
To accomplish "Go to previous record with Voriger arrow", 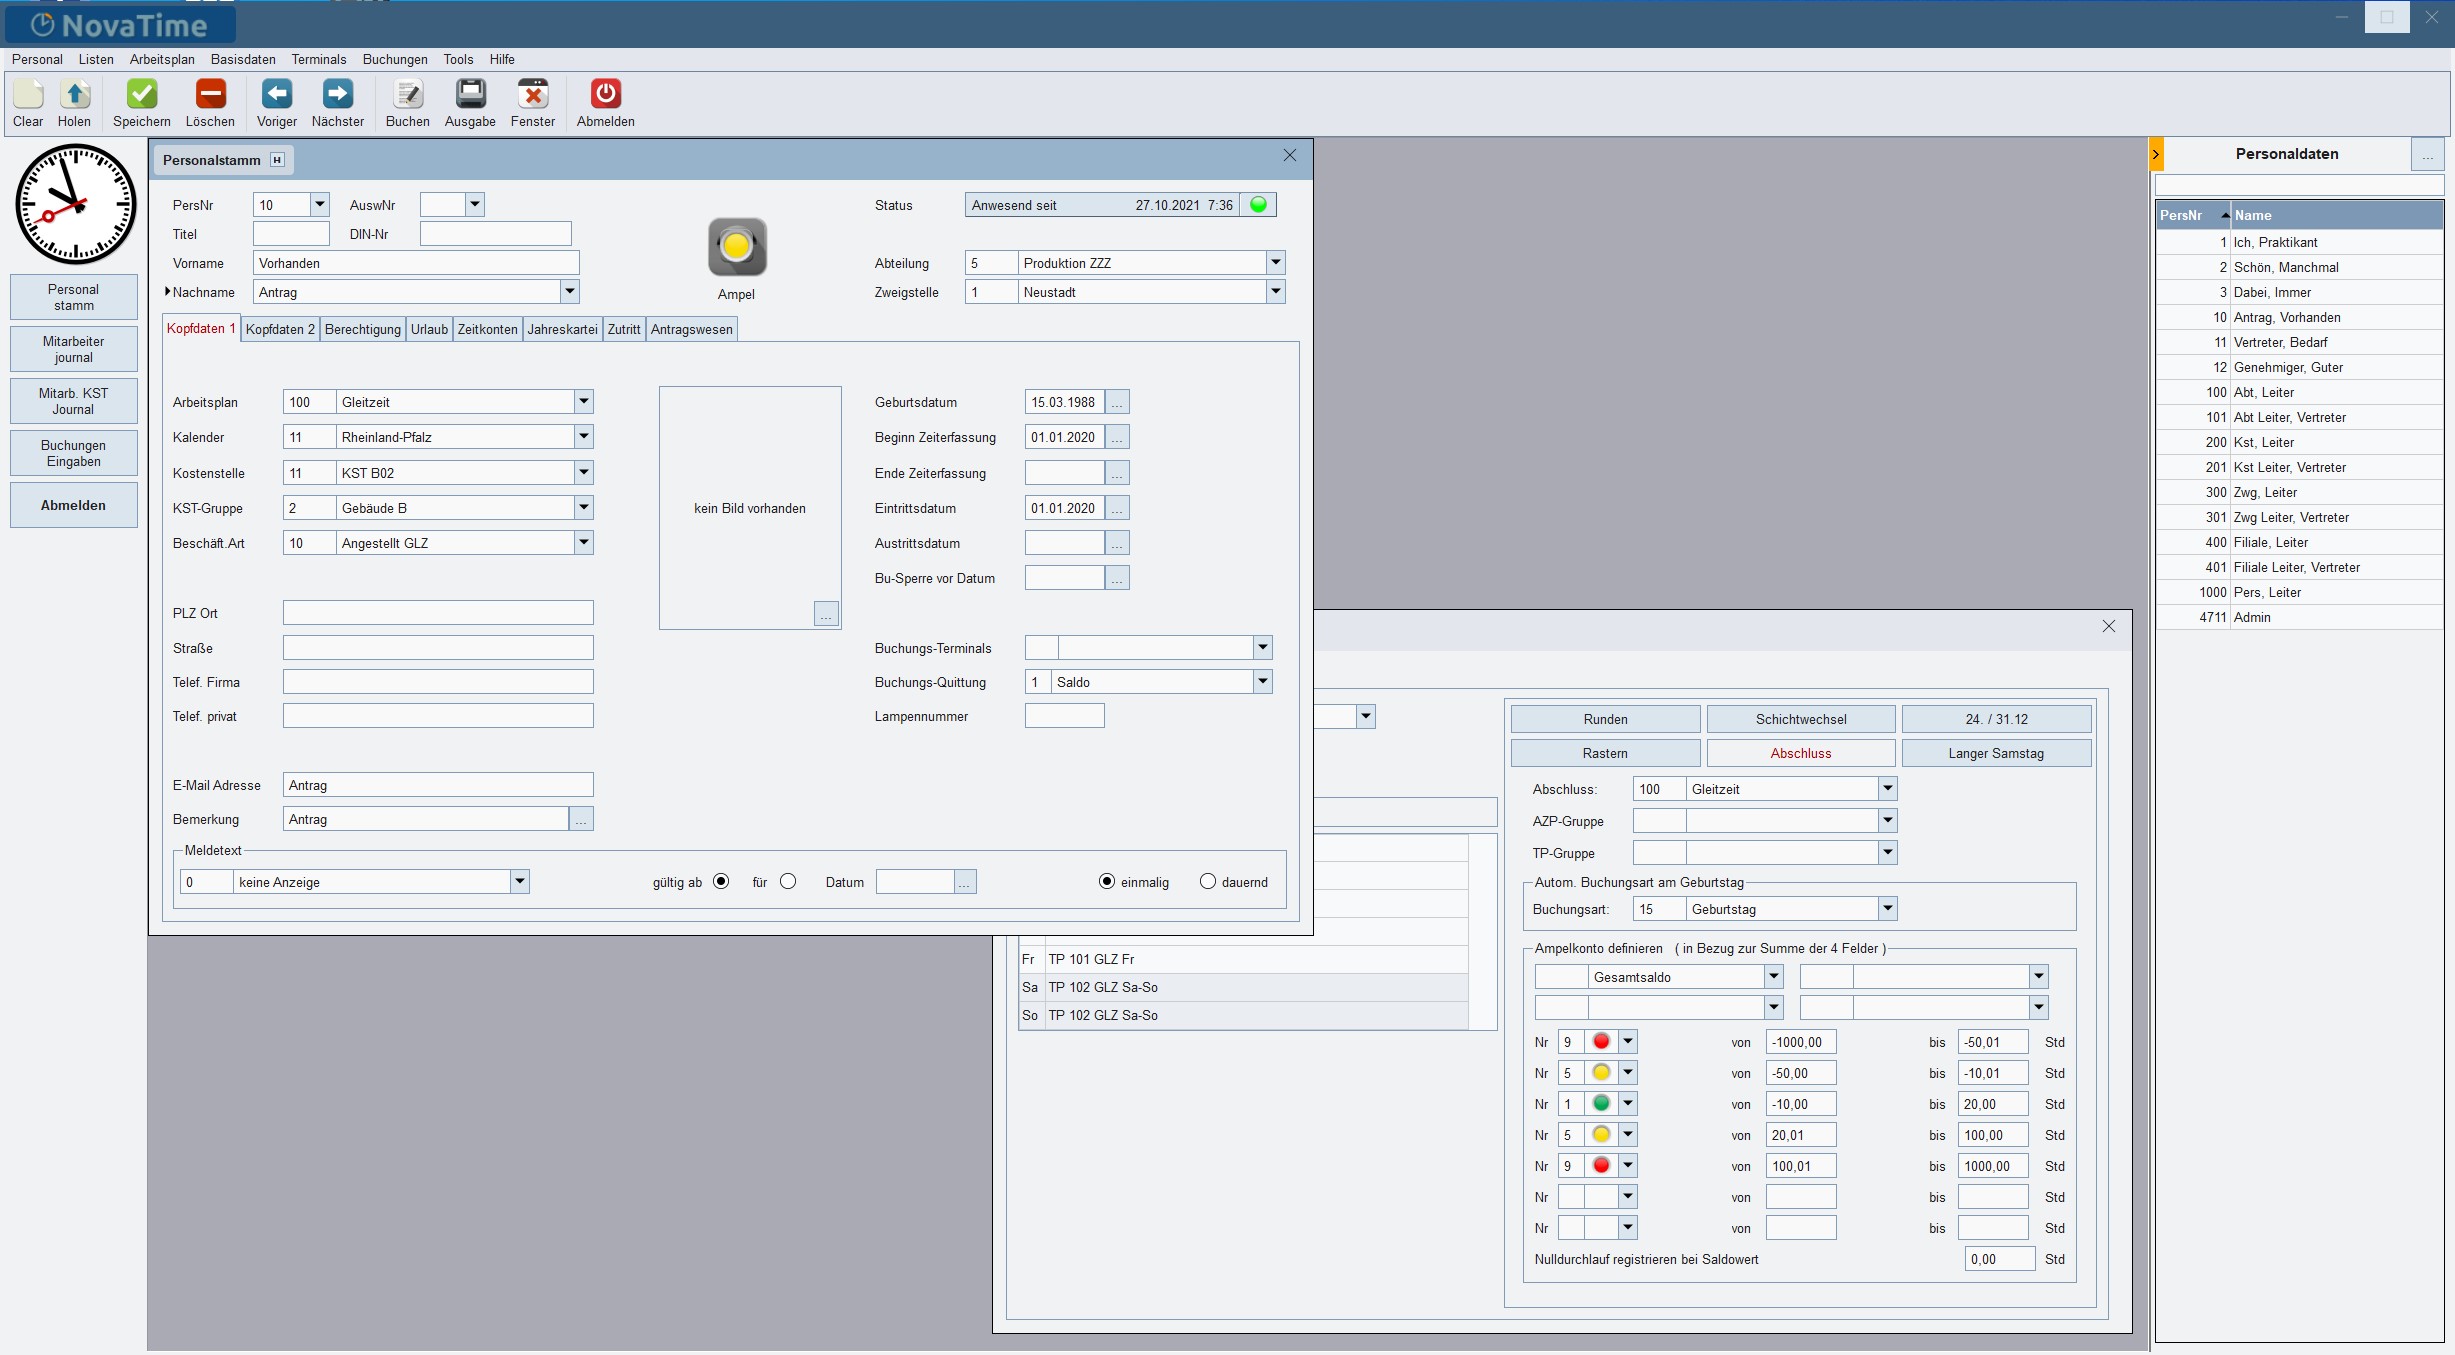I will click(276, 95).
